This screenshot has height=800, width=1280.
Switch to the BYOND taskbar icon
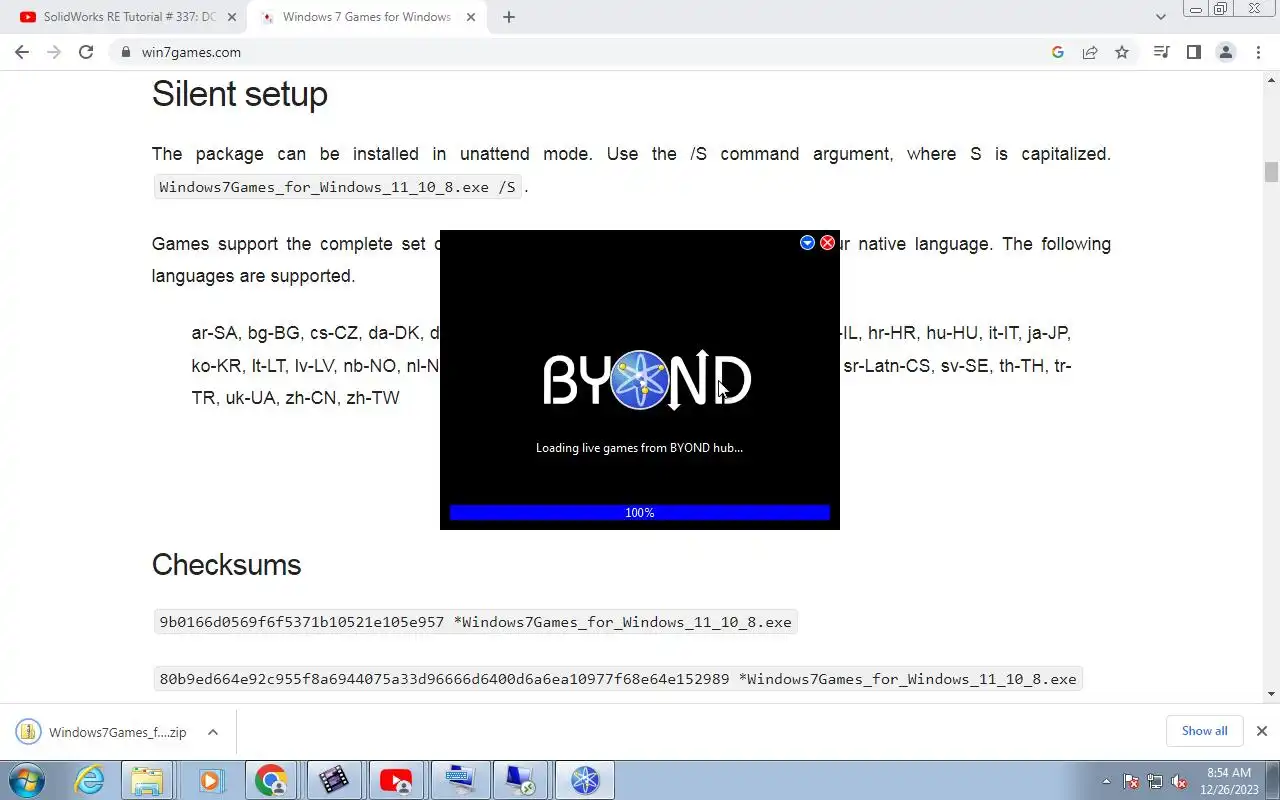[584, 780]
